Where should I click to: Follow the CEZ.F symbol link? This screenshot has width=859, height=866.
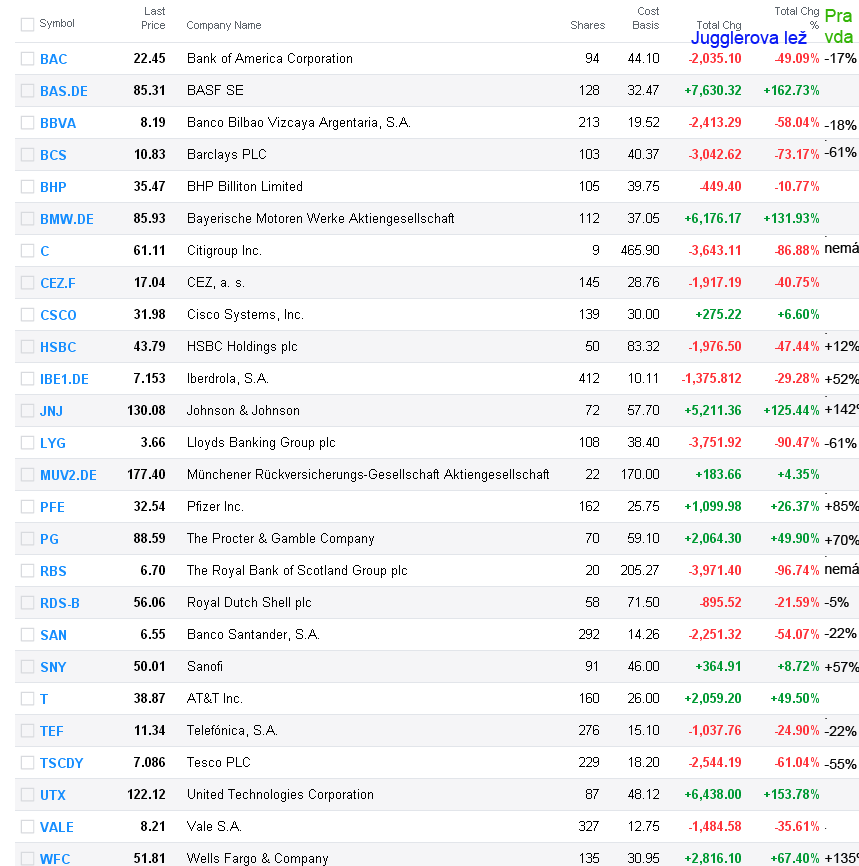(x=57, y=283)
